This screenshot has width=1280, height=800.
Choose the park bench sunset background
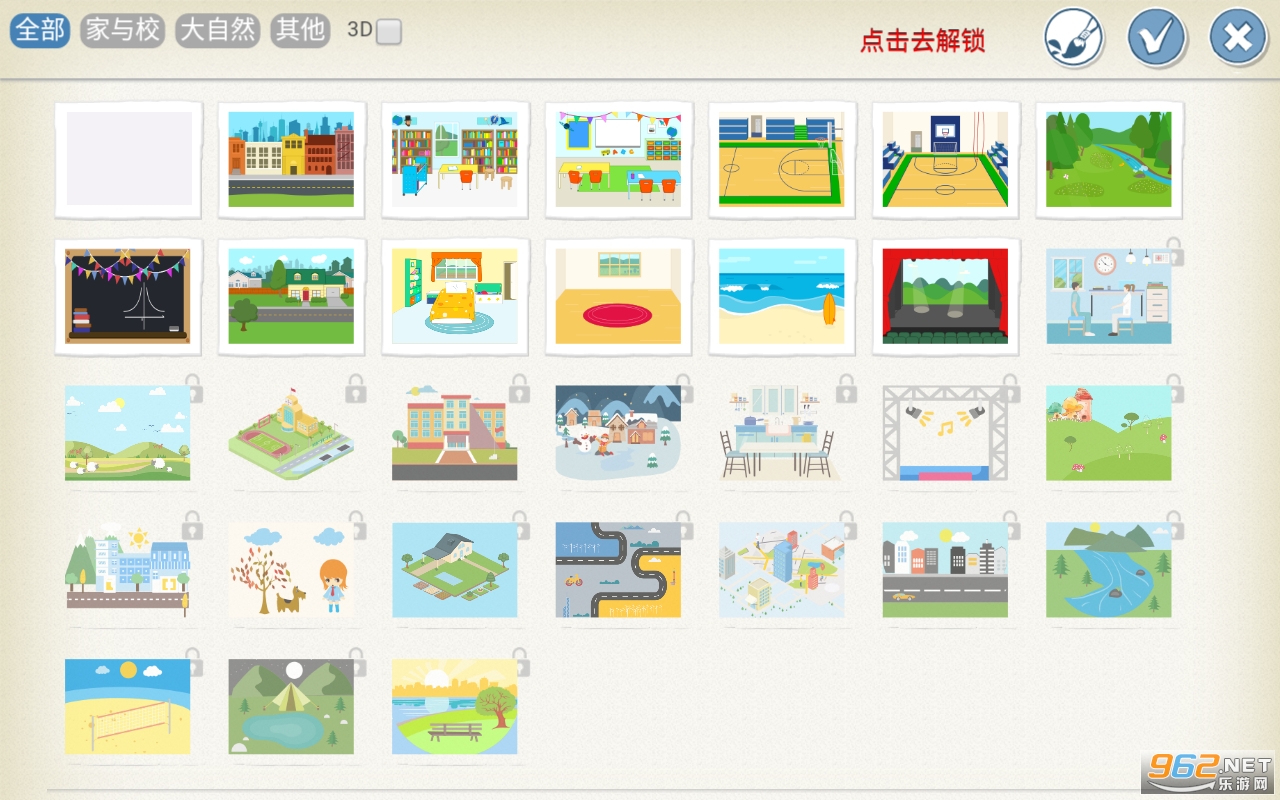455,706
